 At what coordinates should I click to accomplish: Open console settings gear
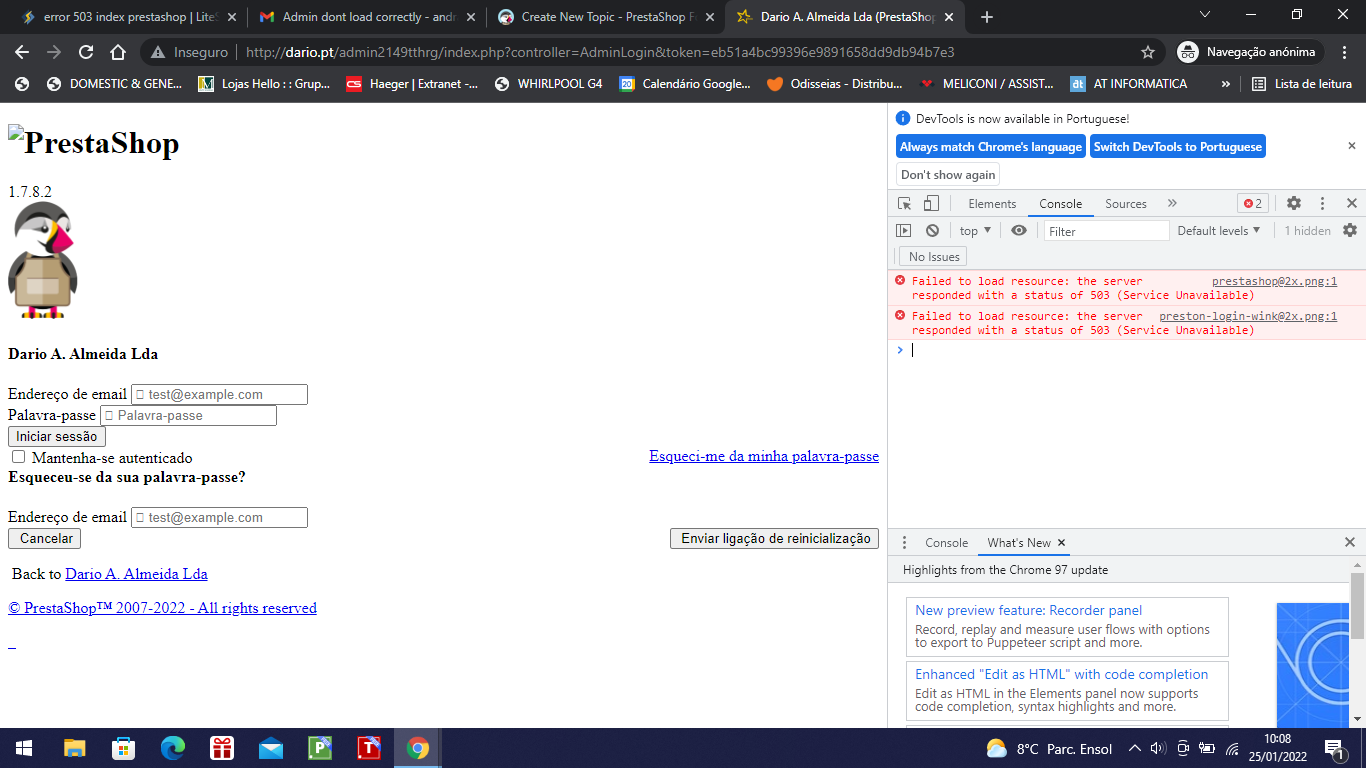click(1350, 230)
